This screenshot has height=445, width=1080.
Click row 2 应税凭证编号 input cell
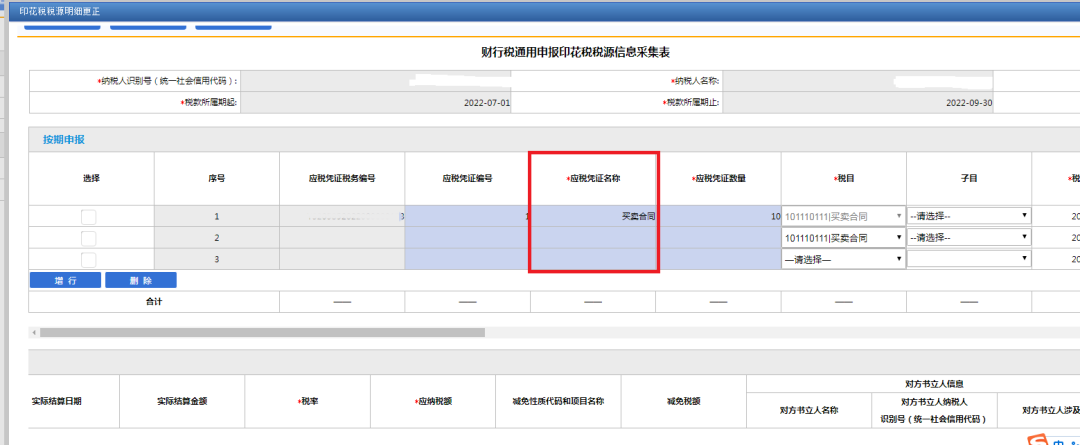[x=467, y=238]
